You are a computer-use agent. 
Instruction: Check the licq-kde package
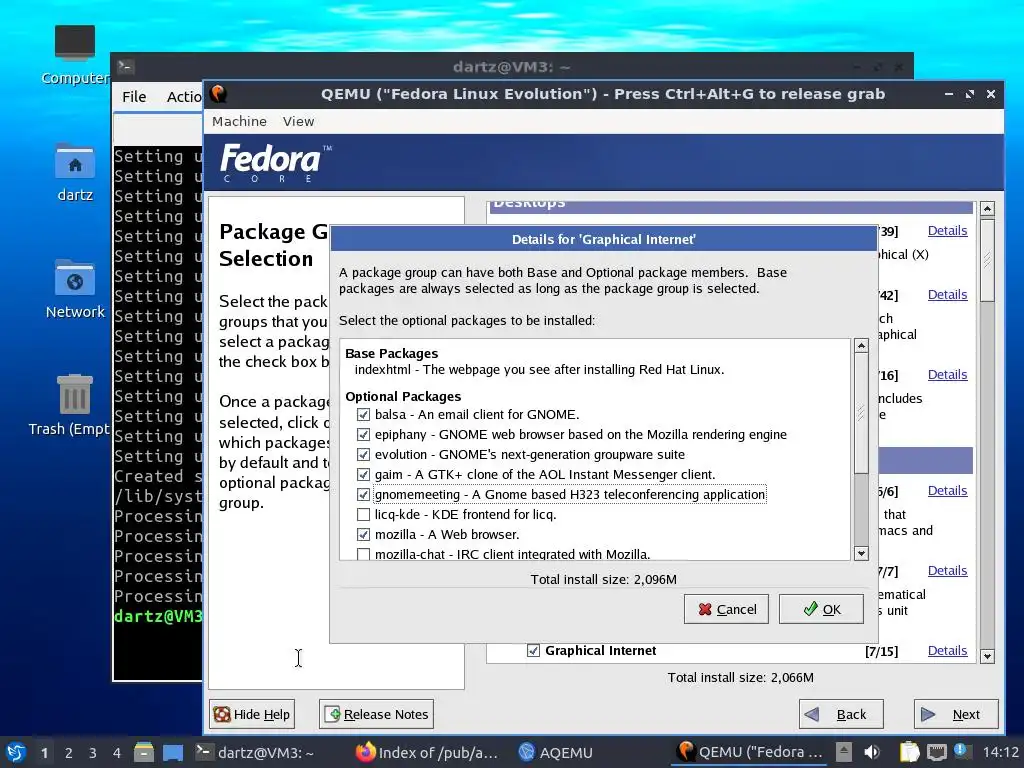pos(364,515)
